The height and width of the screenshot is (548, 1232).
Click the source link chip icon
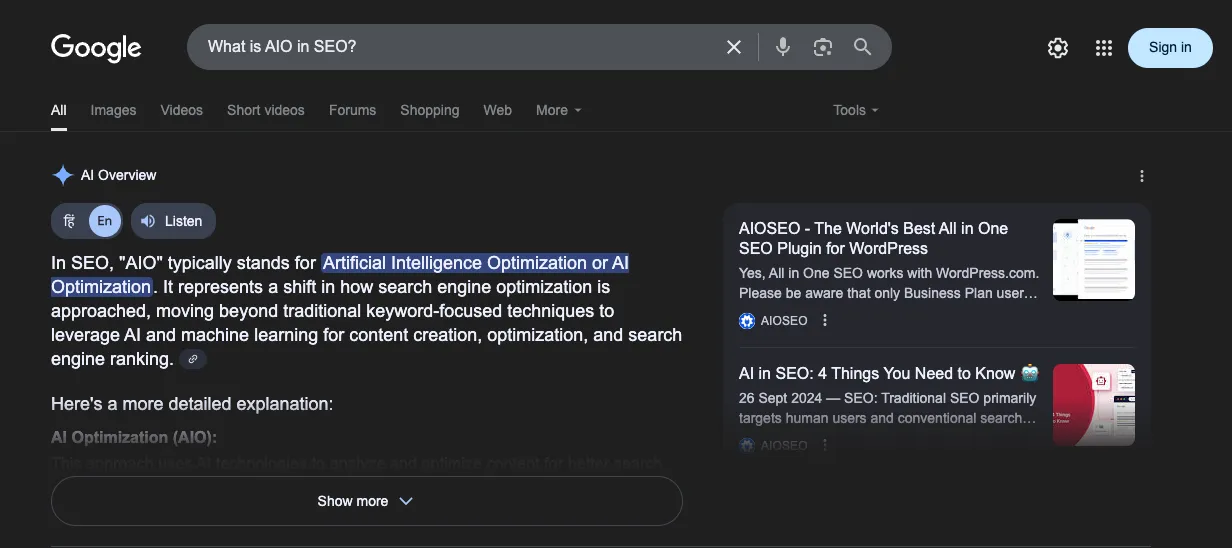tap(193, 359)
